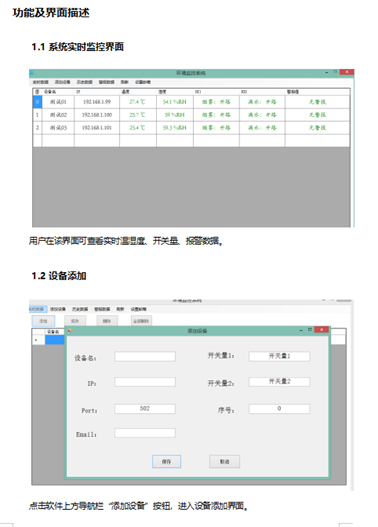Click the 开关量1 text field

pyautogui.click(x=279, y=356)
